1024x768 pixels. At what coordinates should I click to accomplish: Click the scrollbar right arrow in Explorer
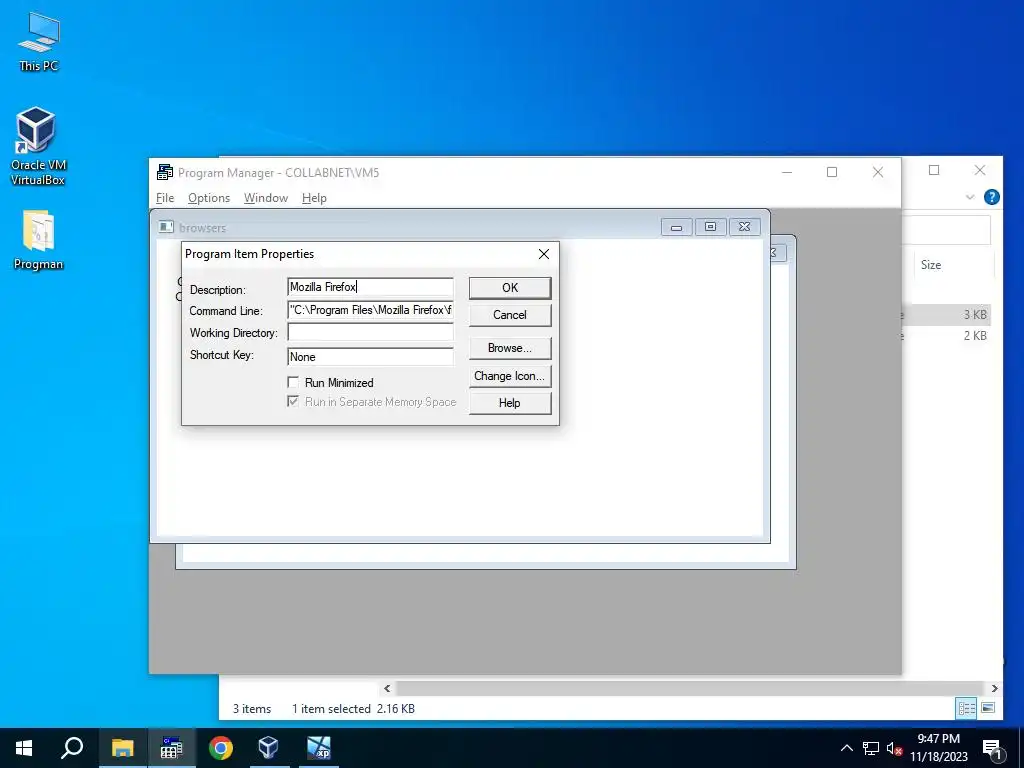994,688
